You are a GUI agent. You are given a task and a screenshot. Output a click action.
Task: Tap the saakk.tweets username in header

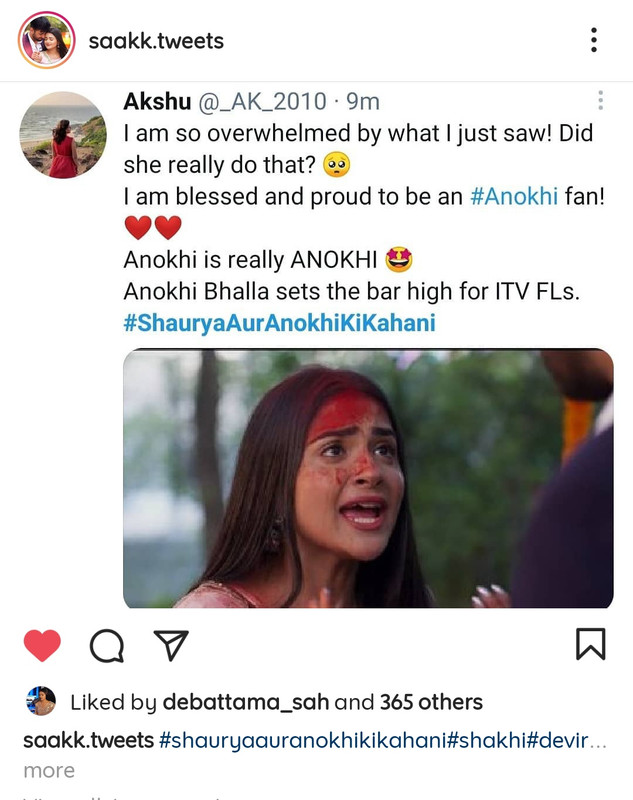point(156,41)
